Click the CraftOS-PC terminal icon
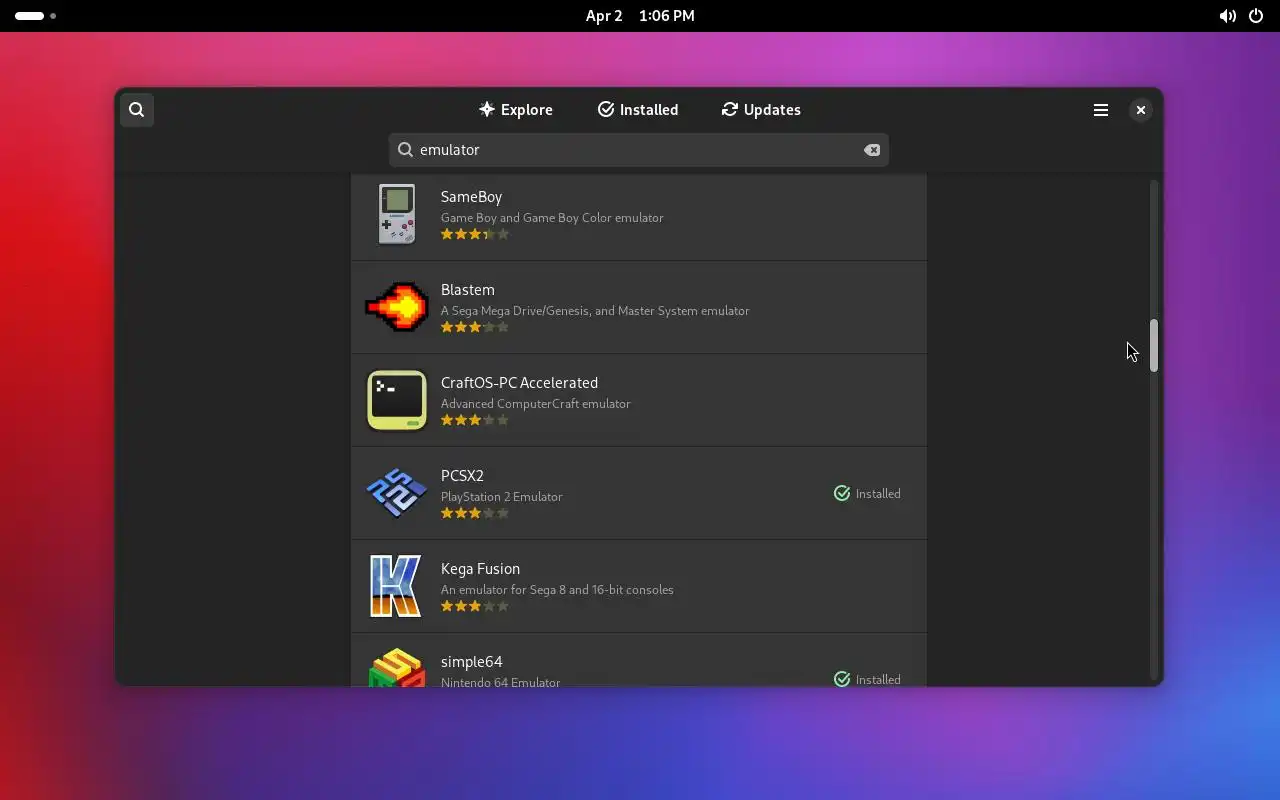 (397, 400)
